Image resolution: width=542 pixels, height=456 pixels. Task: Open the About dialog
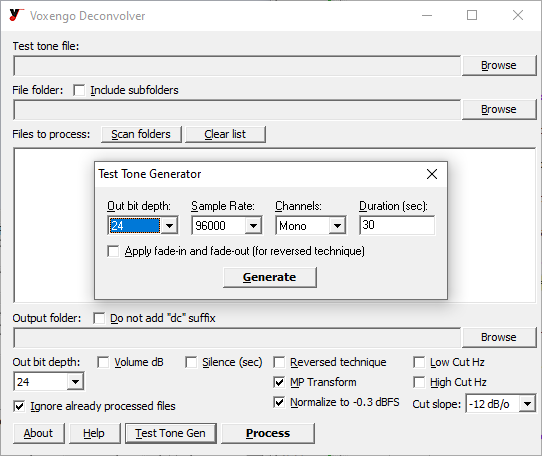(x=39, y=433)
